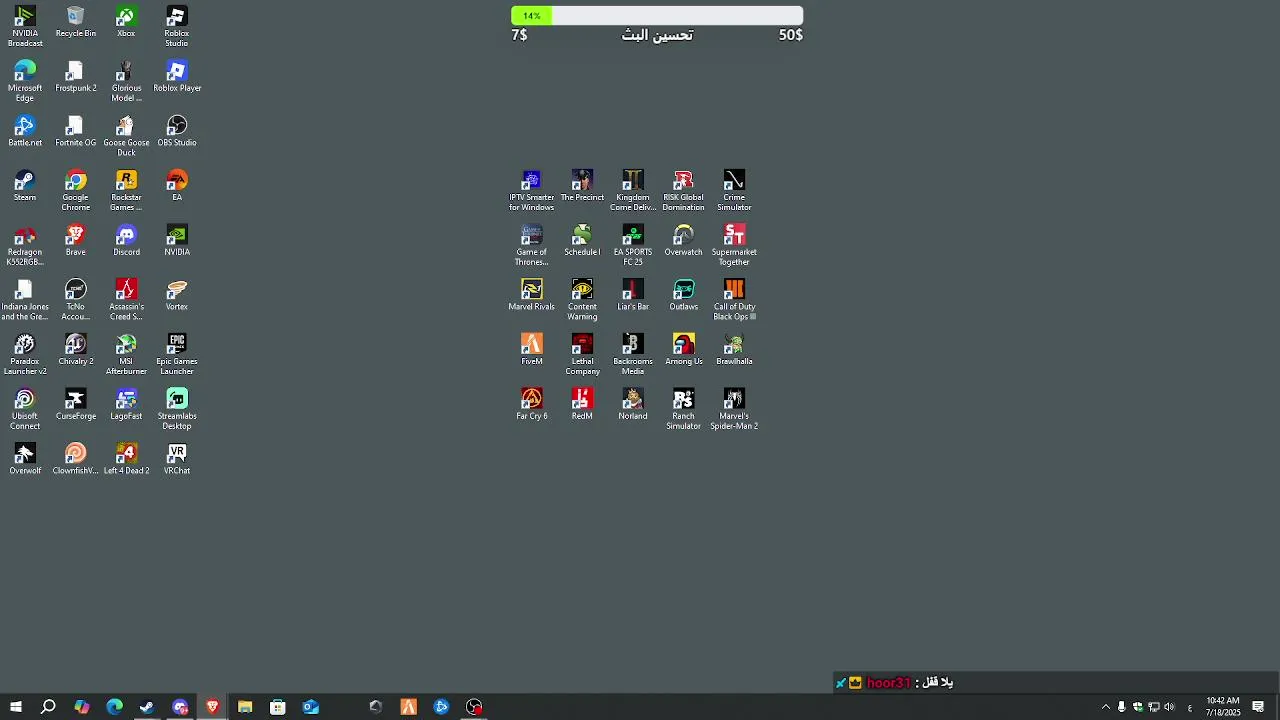Select the Among Us shortcut
The image size is (1280, 720).
684,350
